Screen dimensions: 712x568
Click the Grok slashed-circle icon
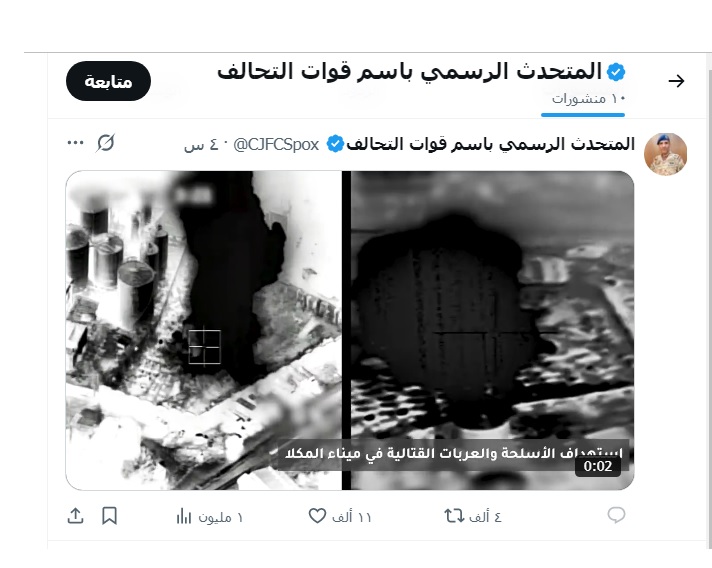105,143
